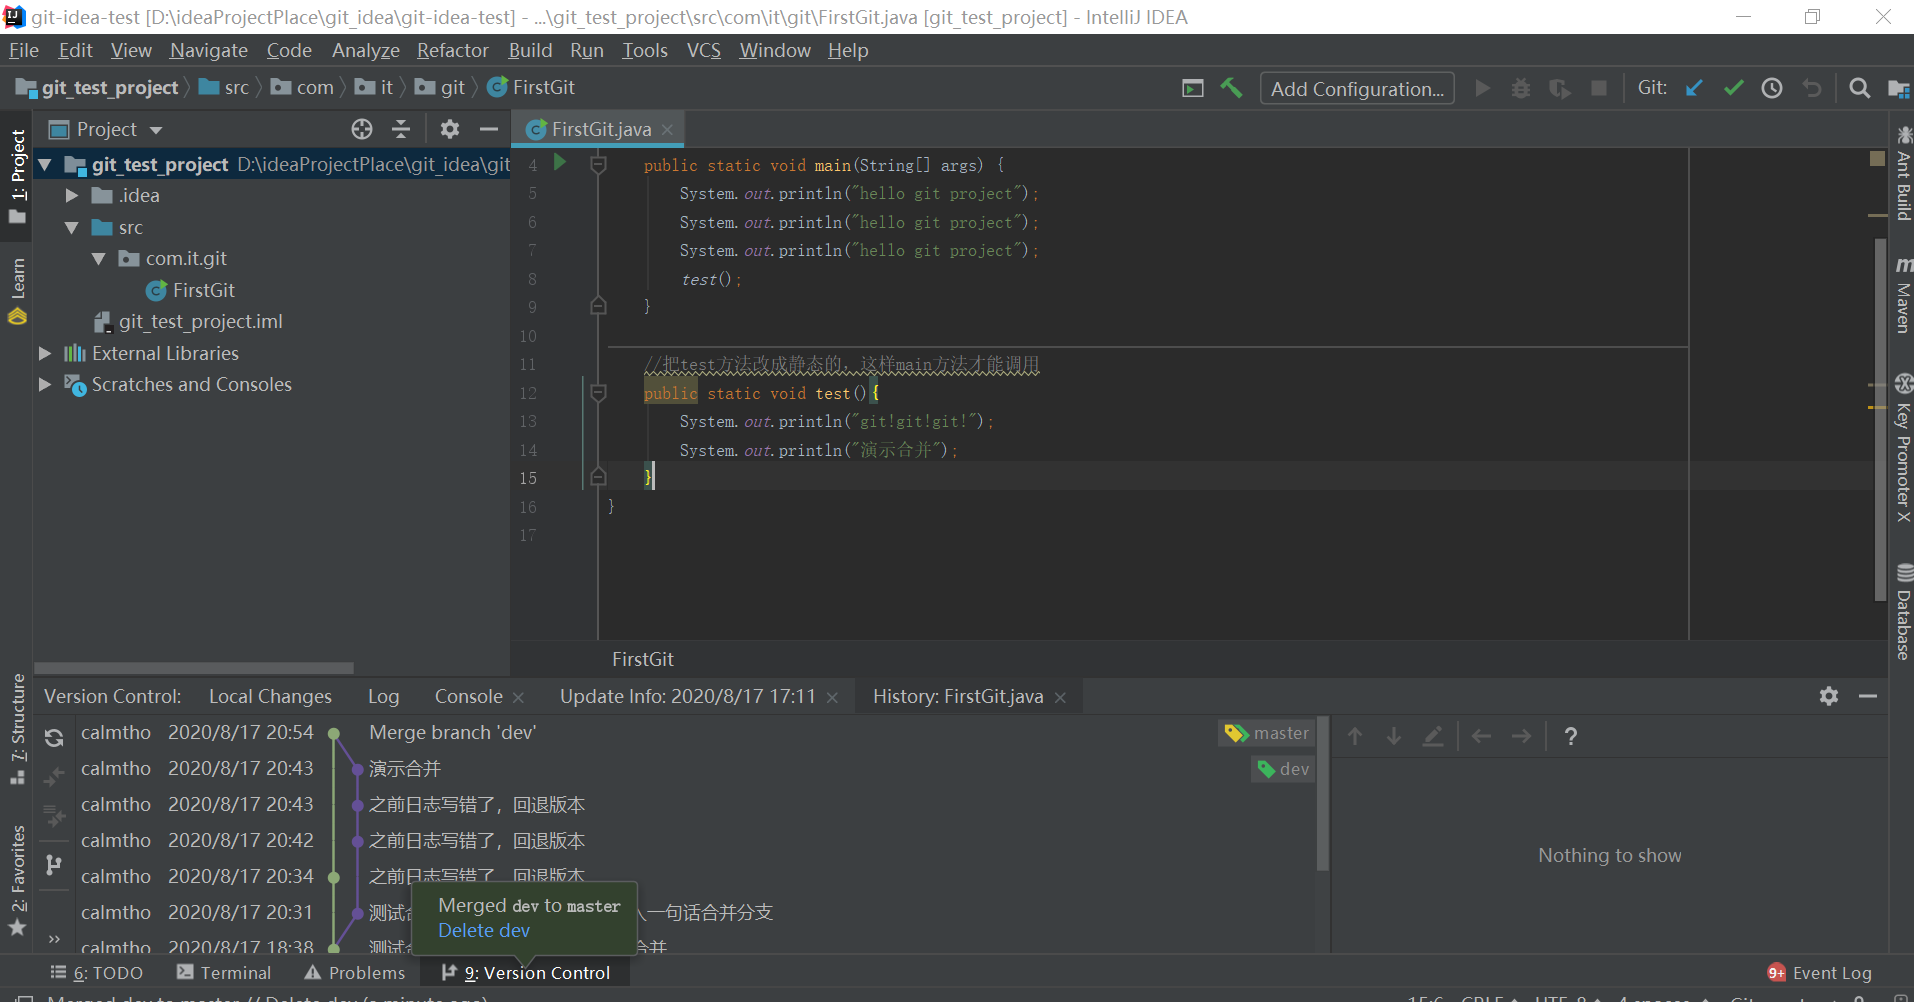Close the Console tab
The height and width of the screenshot is (1002, 1914).
[x=518, y=697]
